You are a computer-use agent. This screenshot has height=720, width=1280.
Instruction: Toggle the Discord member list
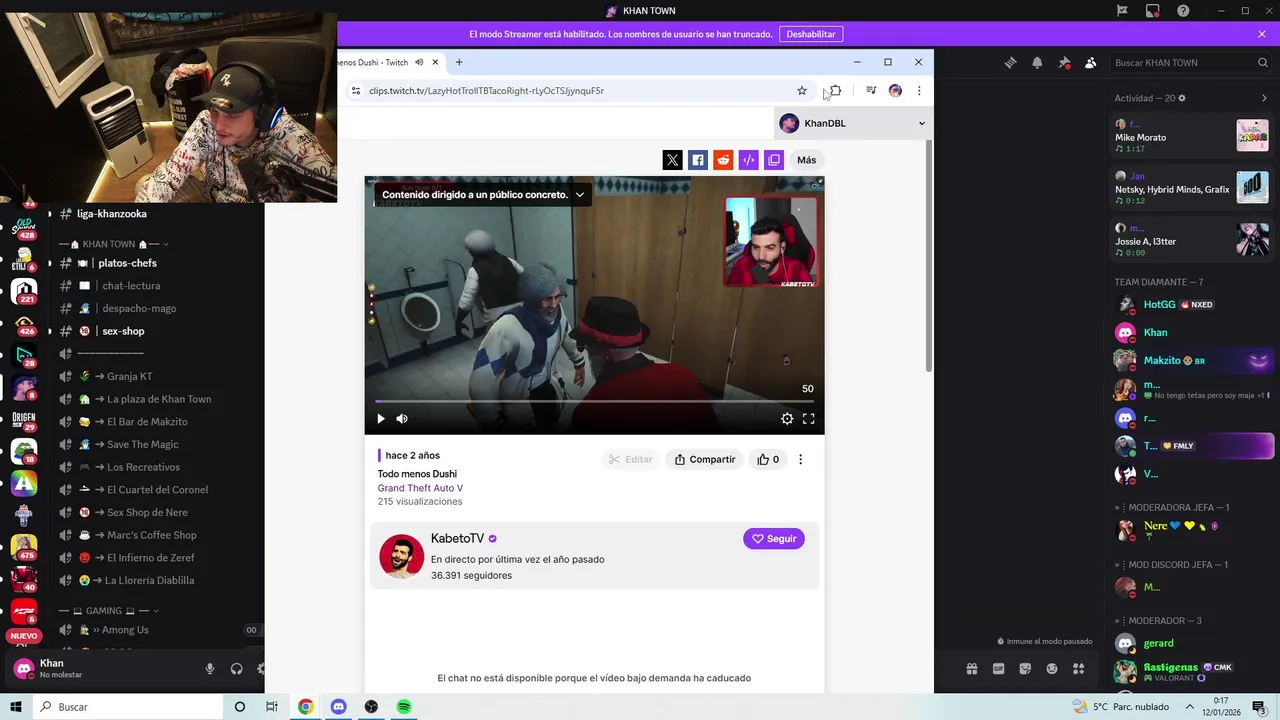click(x=1090, y=62)
